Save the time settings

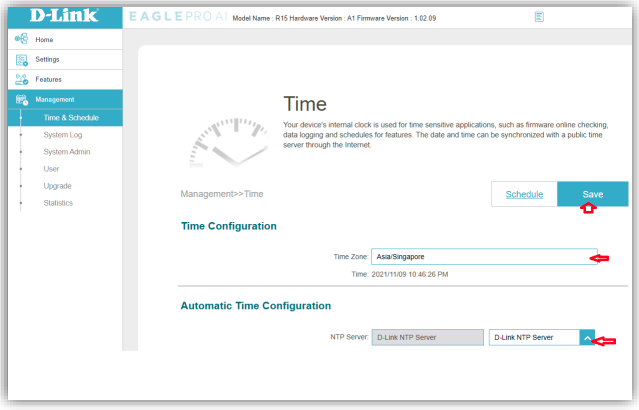point(592,194)
